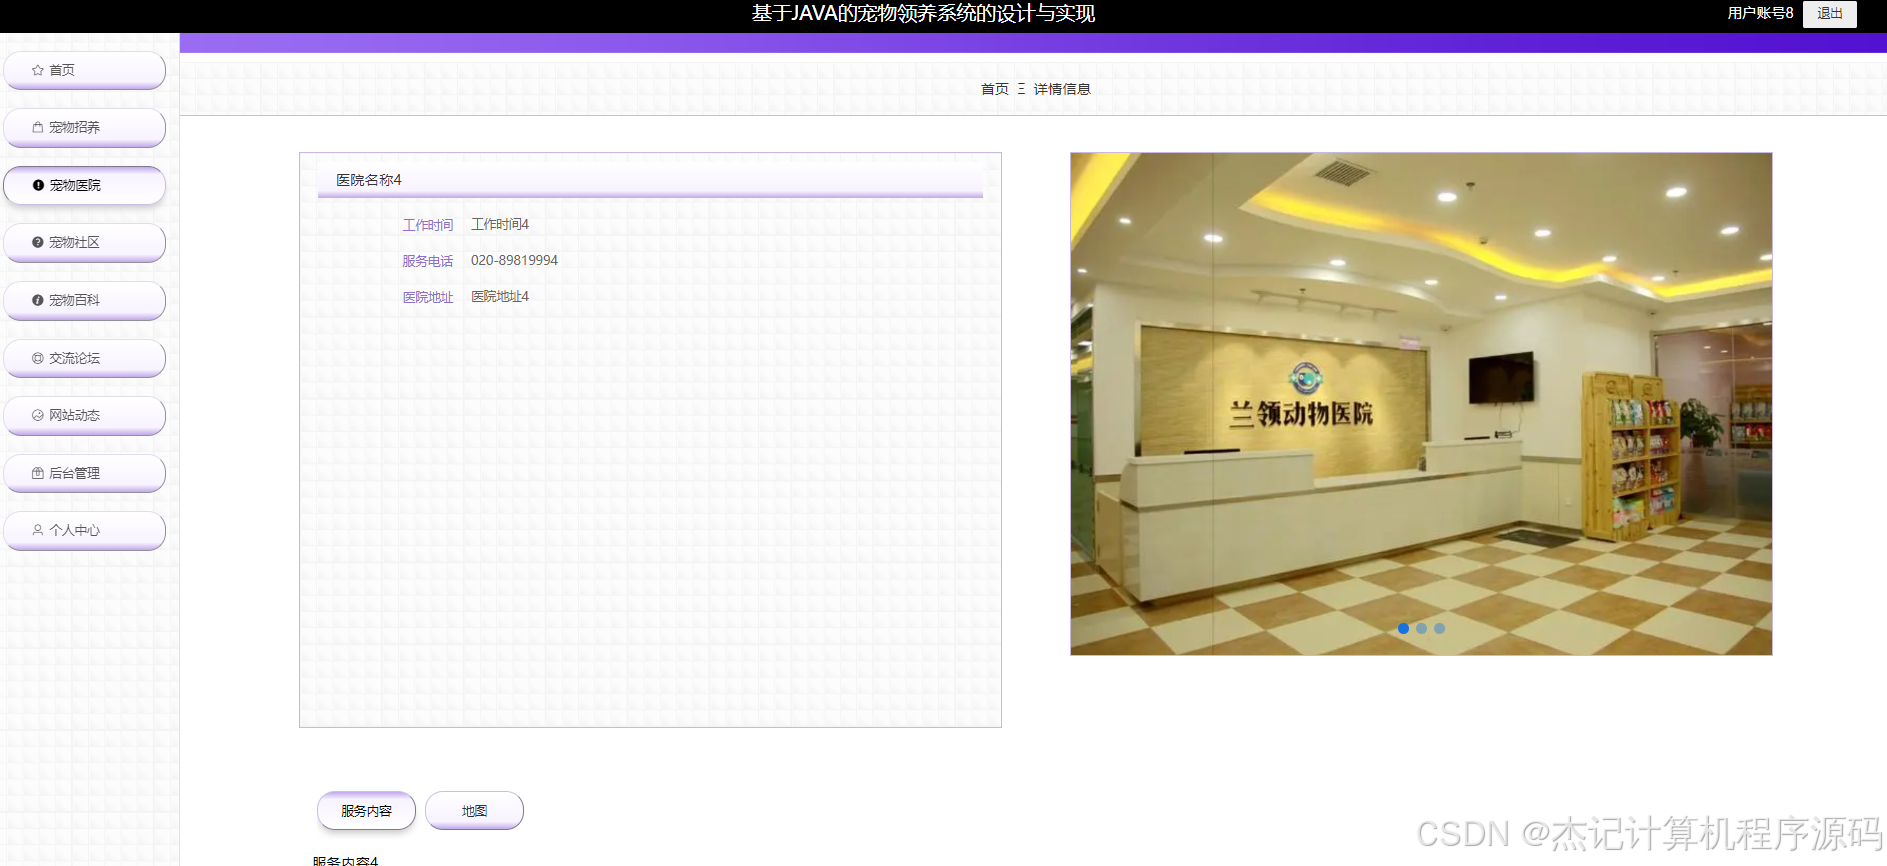Open 宠物百科 from the sidebar
1887x866 pixels.
(85, 300)
